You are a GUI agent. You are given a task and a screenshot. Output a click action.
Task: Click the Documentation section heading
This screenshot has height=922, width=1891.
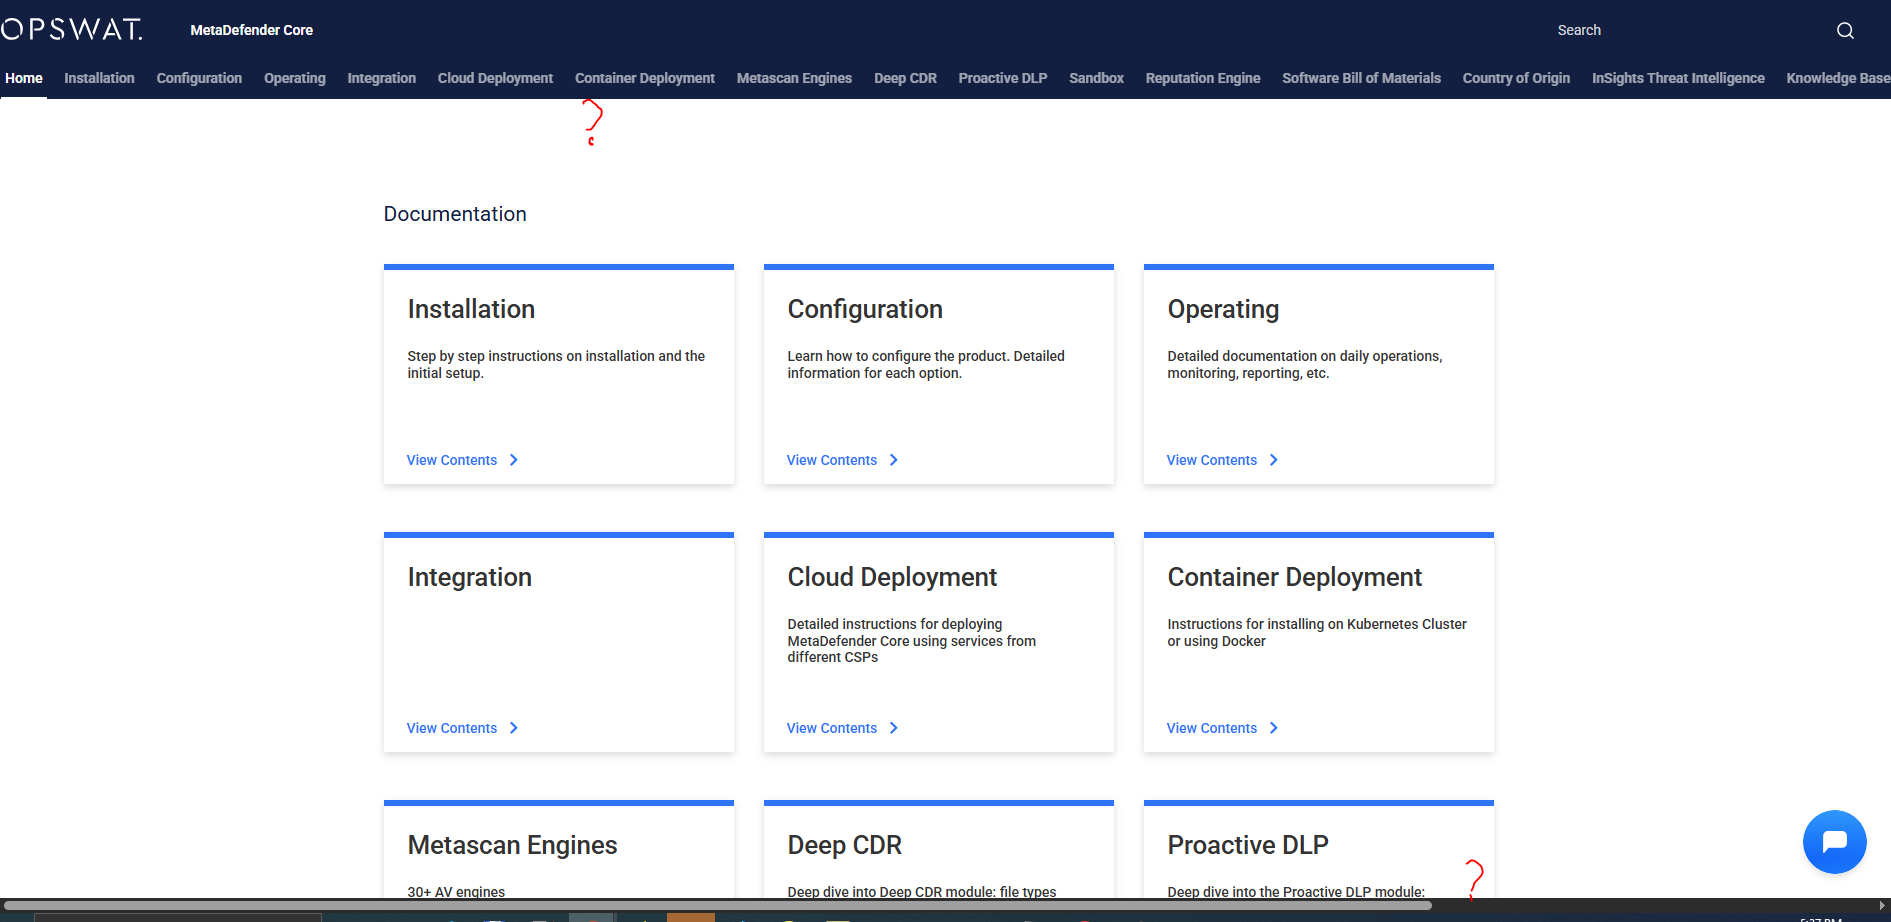coord(455,214)
